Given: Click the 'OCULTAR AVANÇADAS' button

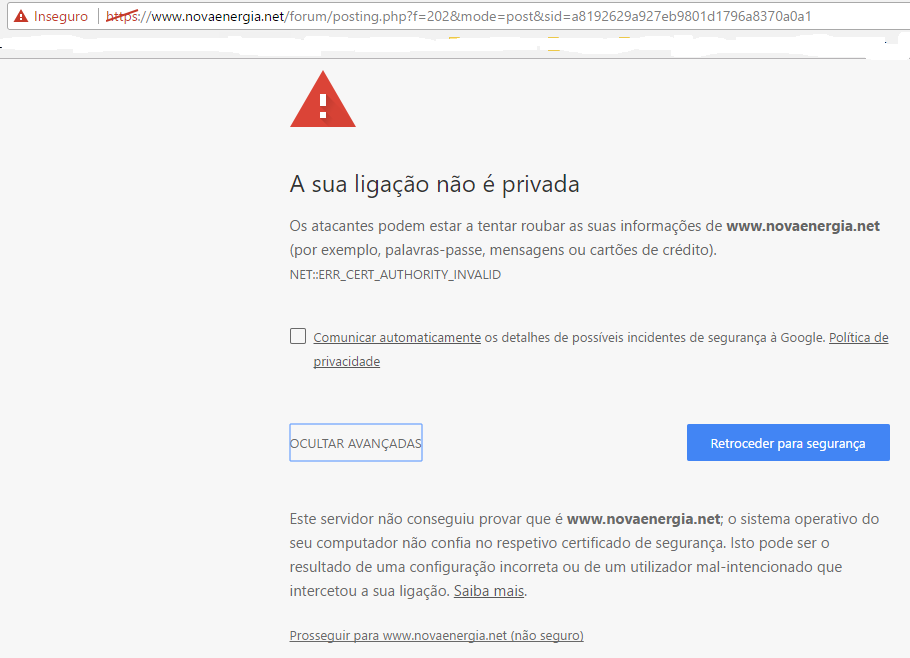Looking at the screenshot, I should pos(356,443).
